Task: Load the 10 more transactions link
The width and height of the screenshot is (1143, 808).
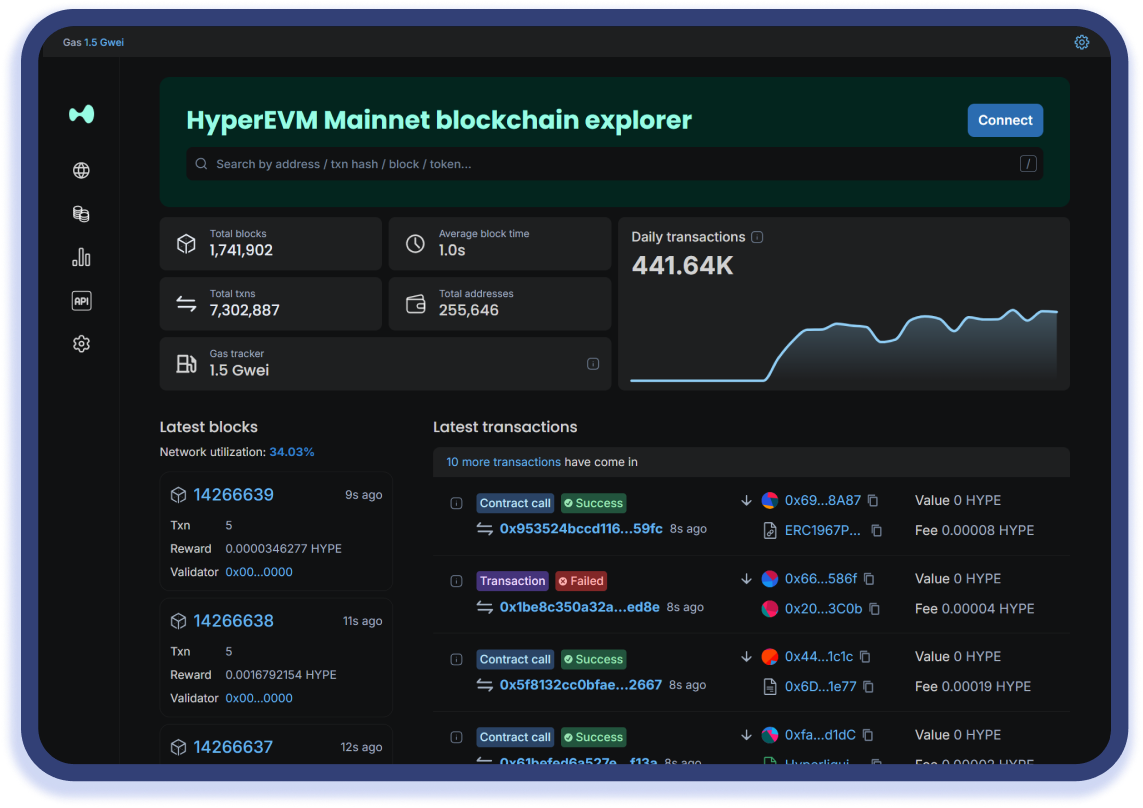Action: 503,462
